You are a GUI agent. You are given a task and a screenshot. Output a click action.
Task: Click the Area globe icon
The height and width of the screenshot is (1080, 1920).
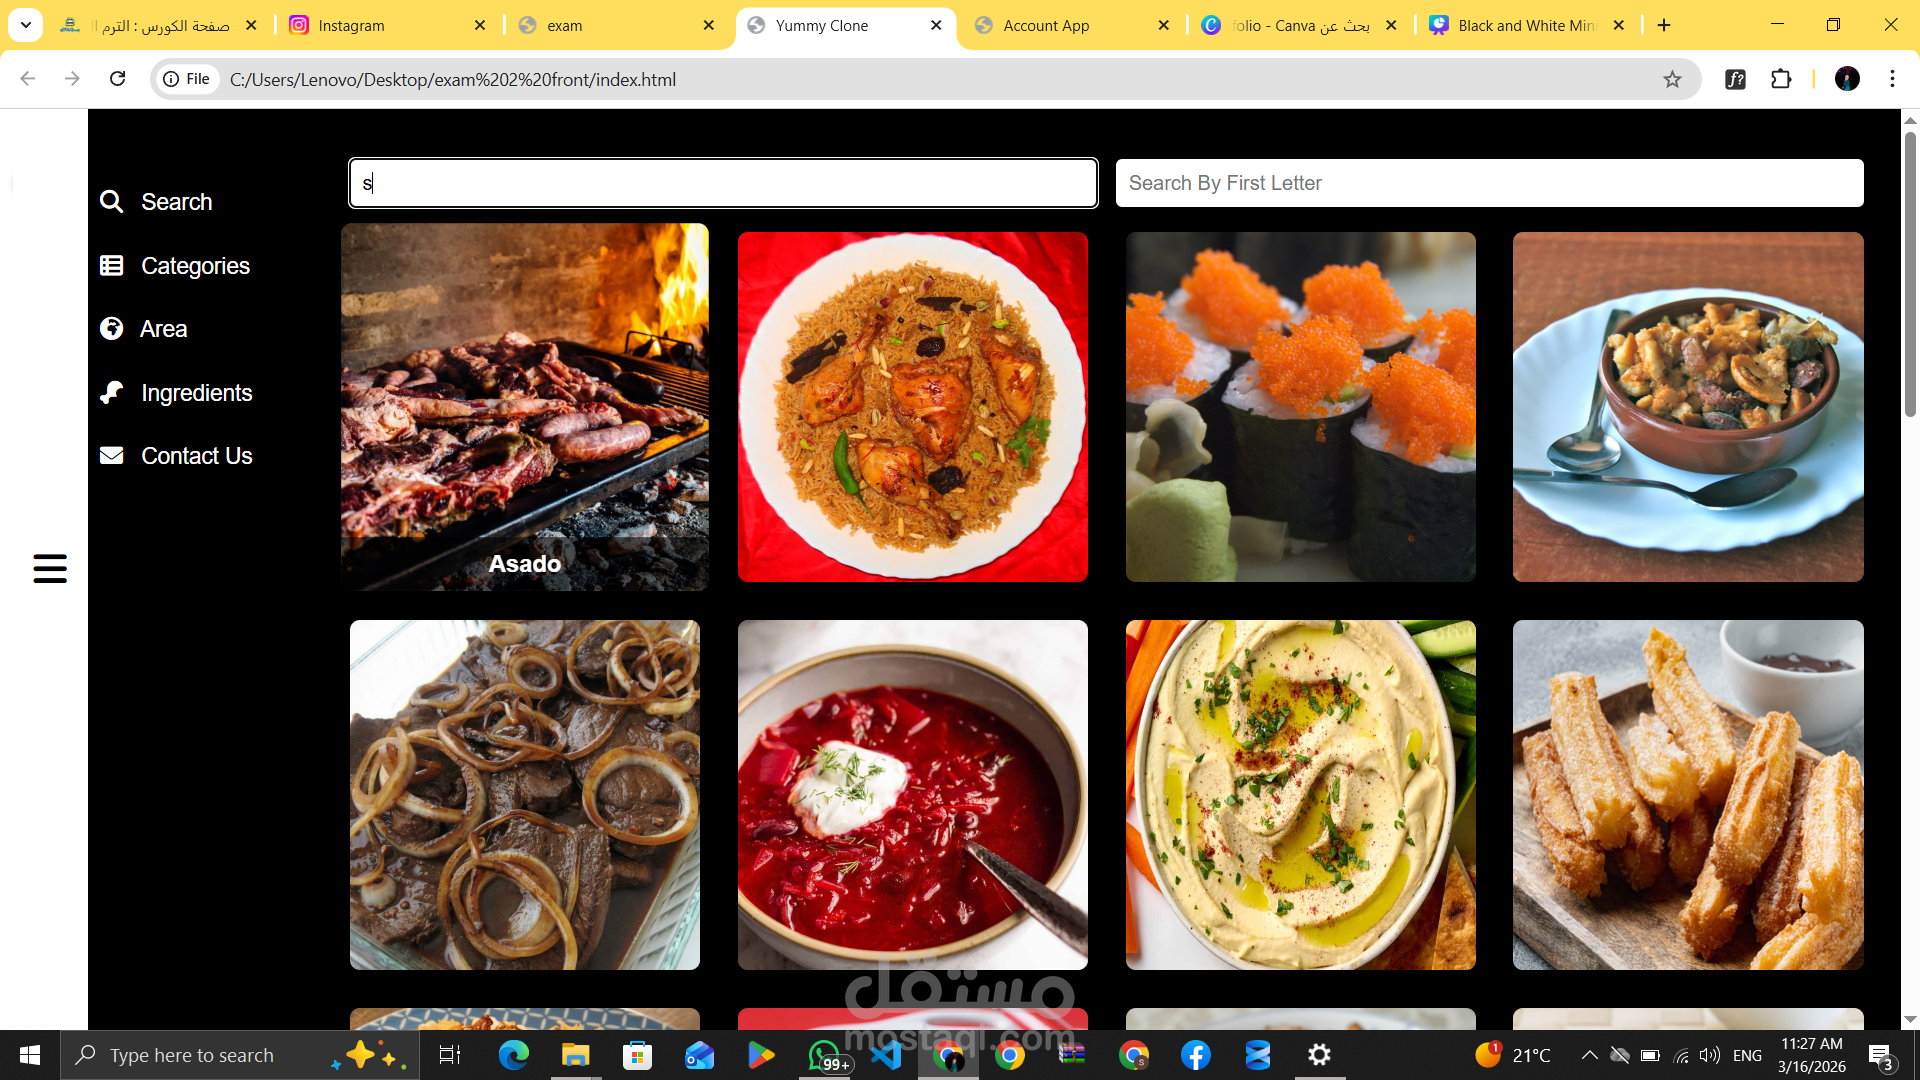click(x=111, y=329)
